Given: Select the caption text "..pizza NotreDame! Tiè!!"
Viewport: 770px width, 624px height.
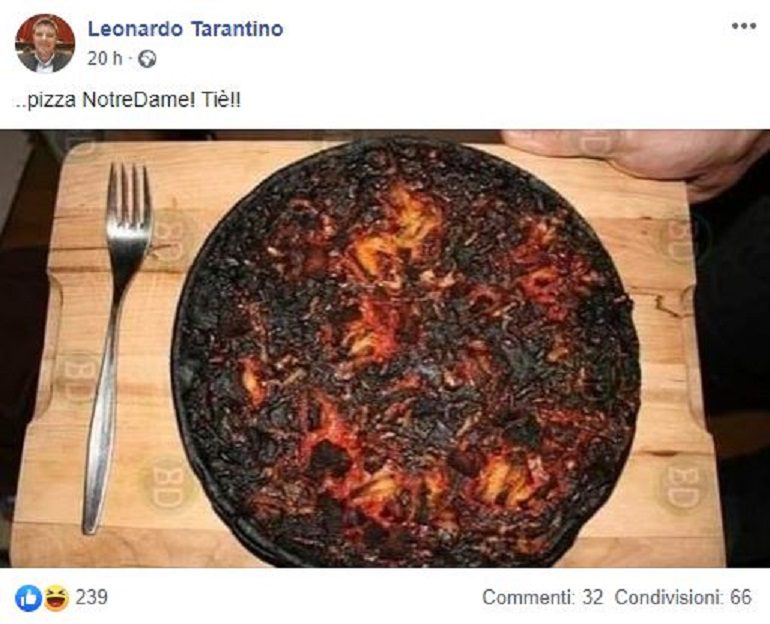Looking at the screenshot, I should point(128,101).
